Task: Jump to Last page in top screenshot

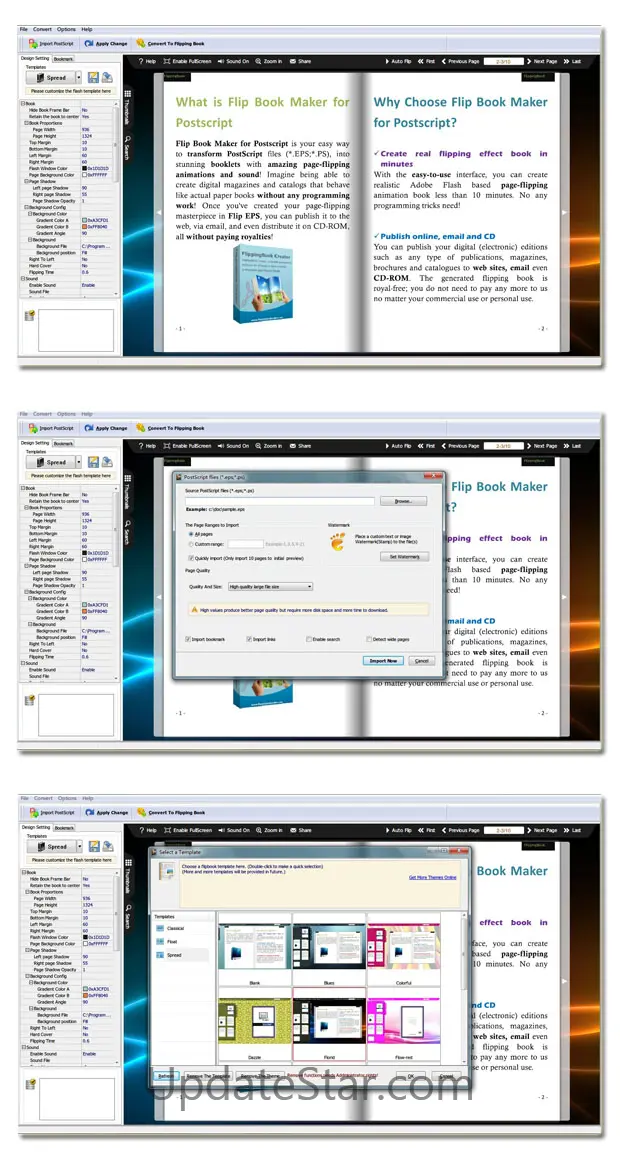Action: pos(572,61)
